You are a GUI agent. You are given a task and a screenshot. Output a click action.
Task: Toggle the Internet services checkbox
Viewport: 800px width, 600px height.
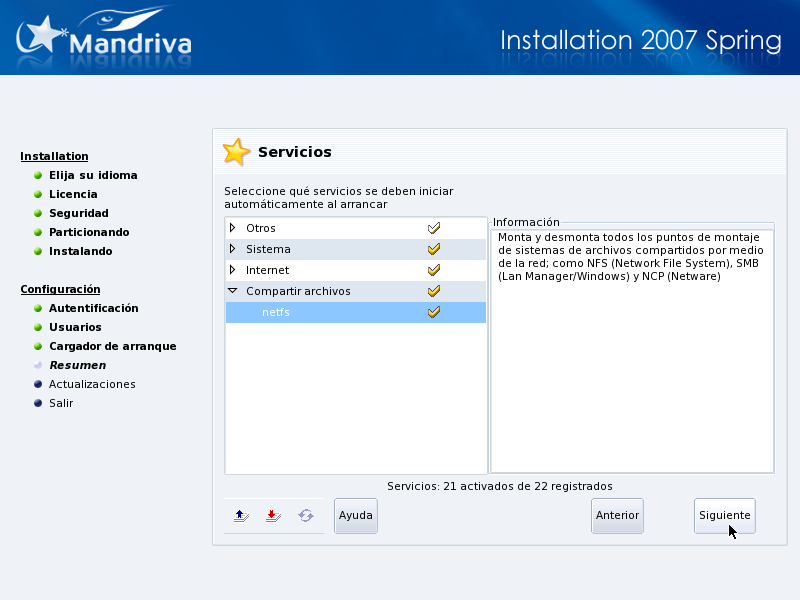[434, 270]
